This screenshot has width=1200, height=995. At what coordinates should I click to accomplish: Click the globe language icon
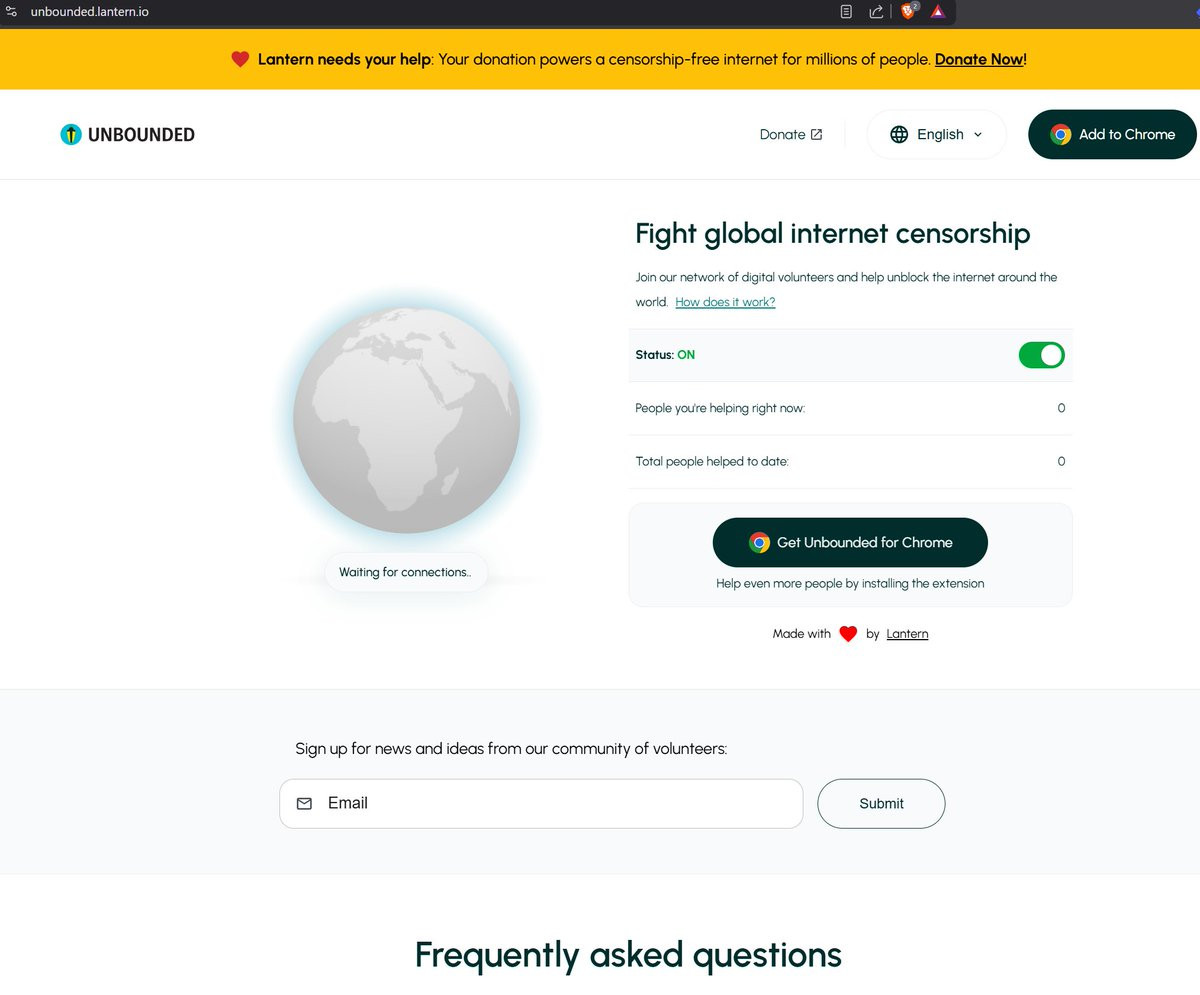pyautogui.click(x=899, y=134)
